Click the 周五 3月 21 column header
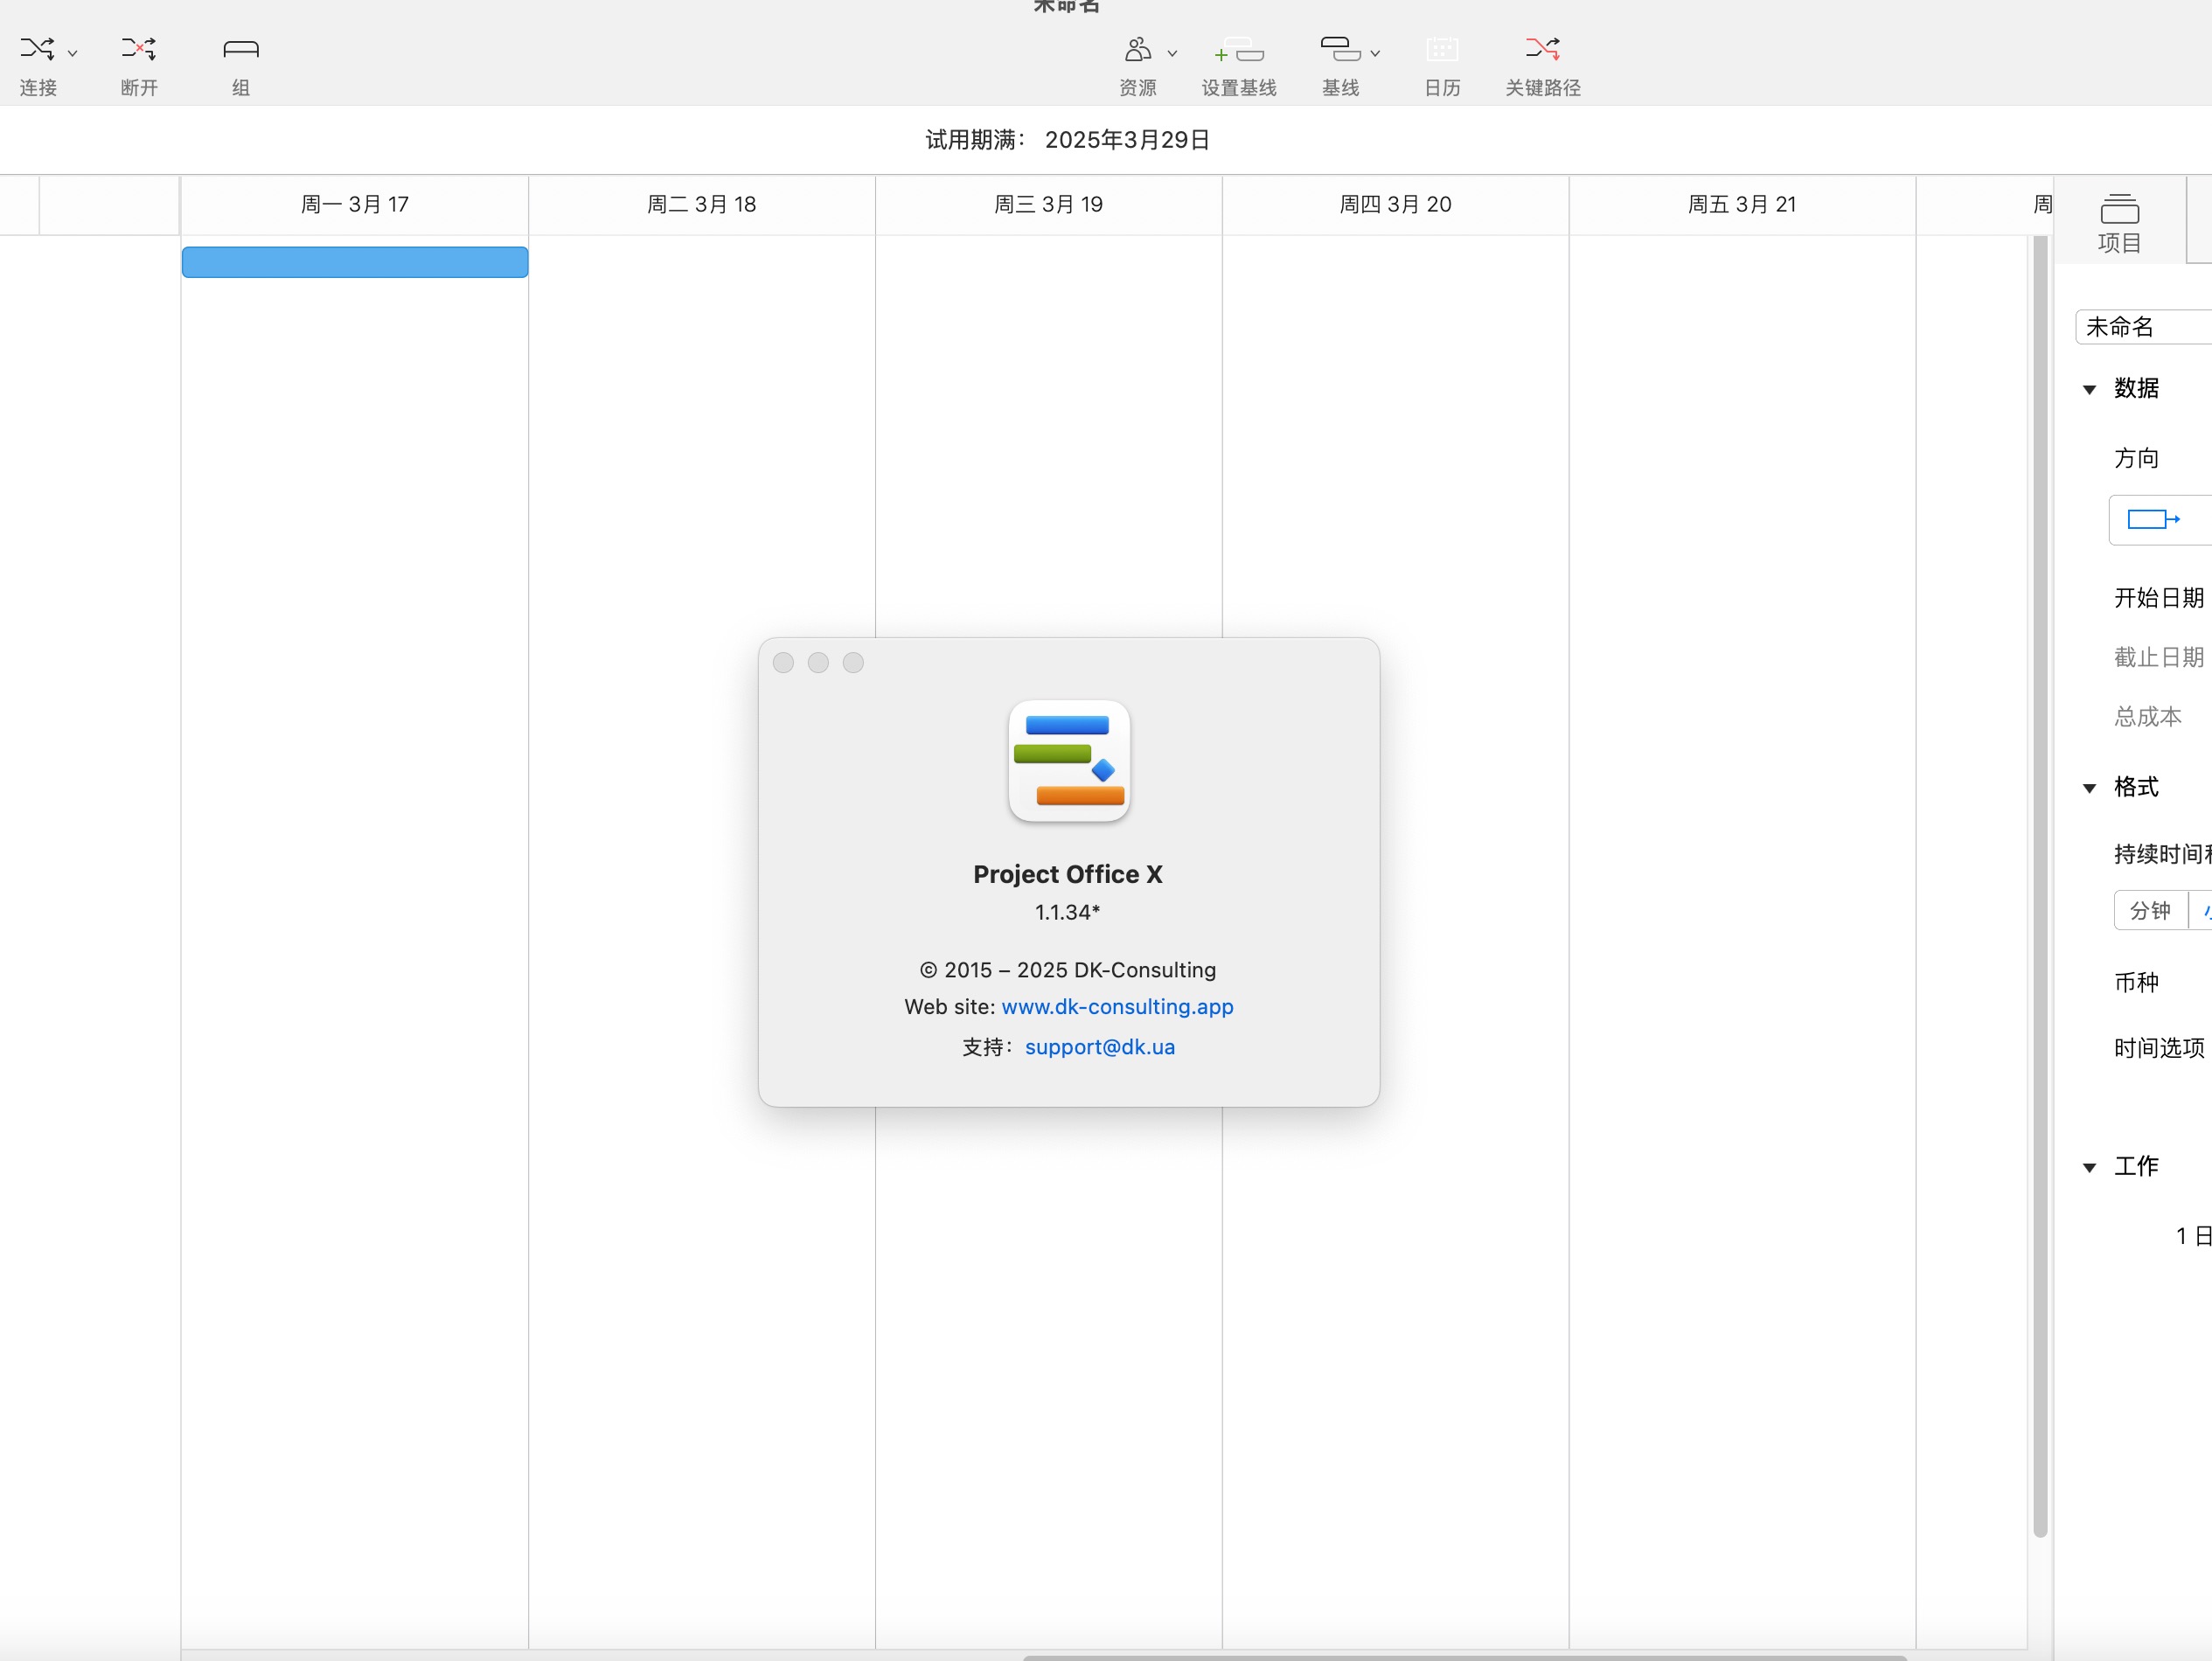The image size is (2212, 1661). tap(1743, 204)
